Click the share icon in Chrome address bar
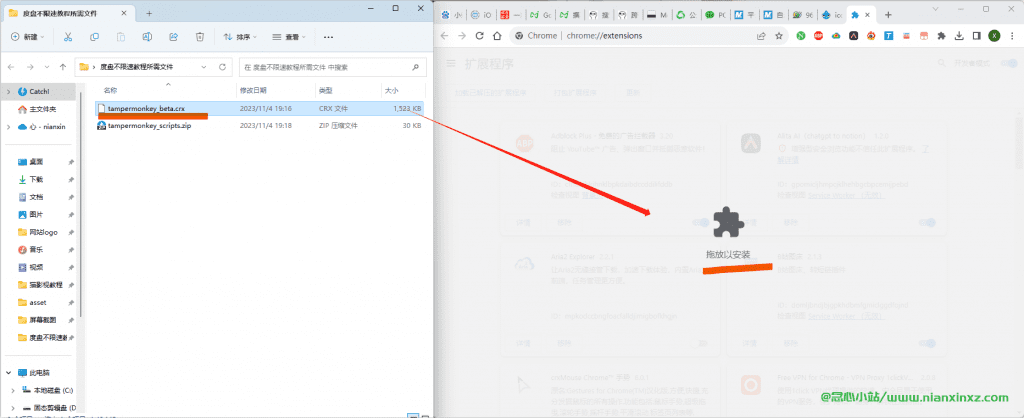 [761, 36]
